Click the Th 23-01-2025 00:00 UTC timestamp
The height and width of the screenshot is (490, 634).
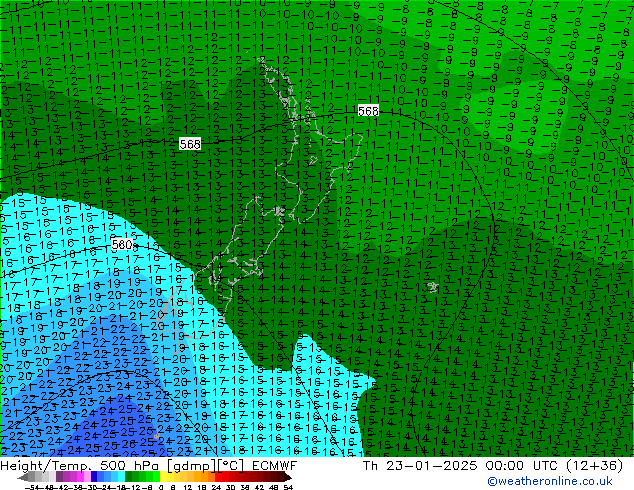(461, 466)
